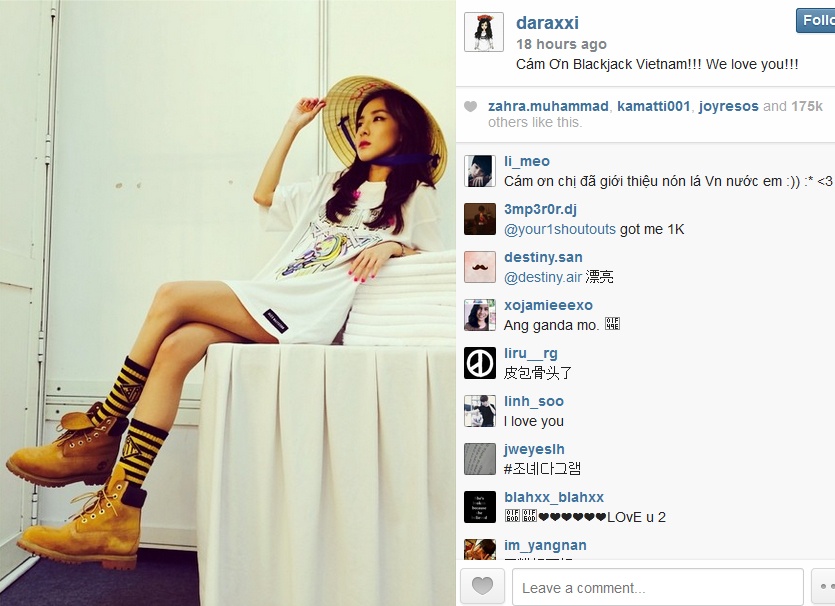The height and width of the screenshot is (606, 835).
Task: Click the Leave a comment field
Action: [658, 587]
